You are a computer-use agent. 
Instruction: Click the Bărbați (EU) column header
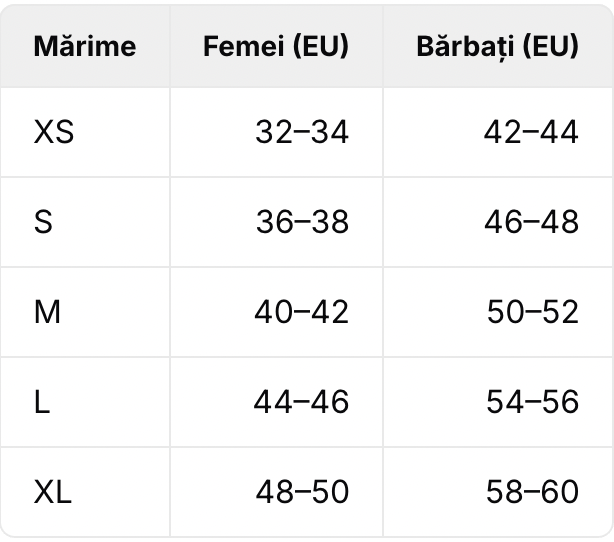pyautogui.click(x=498, y=46)
